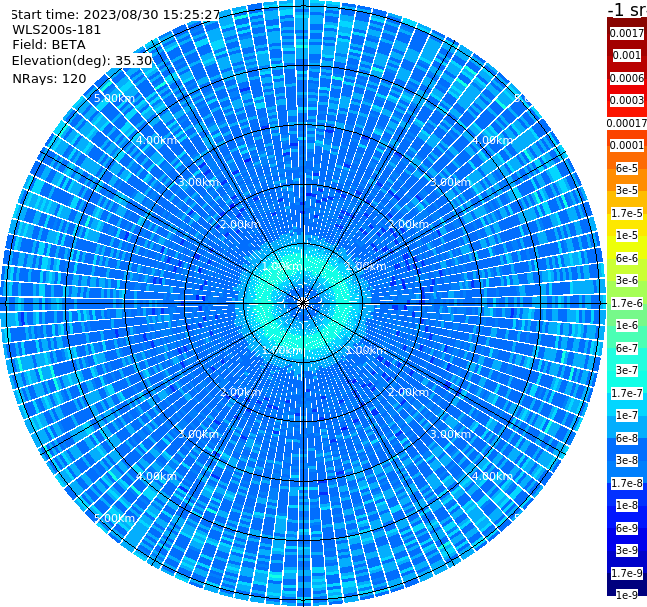Select the 4.00km ring label in upper-right quadrant
This screenshot has height=607, width=647.
point(492,140)
